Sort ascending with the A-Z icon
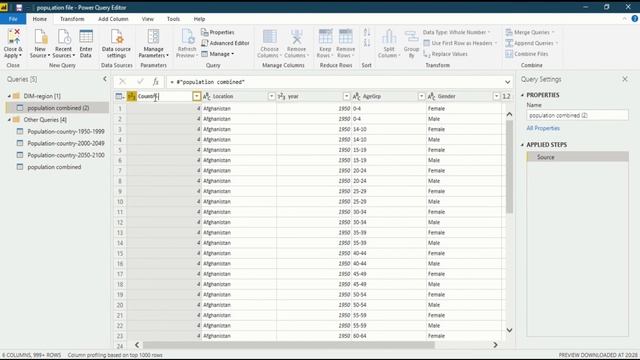Screen dimensions: 640x360 367,32
